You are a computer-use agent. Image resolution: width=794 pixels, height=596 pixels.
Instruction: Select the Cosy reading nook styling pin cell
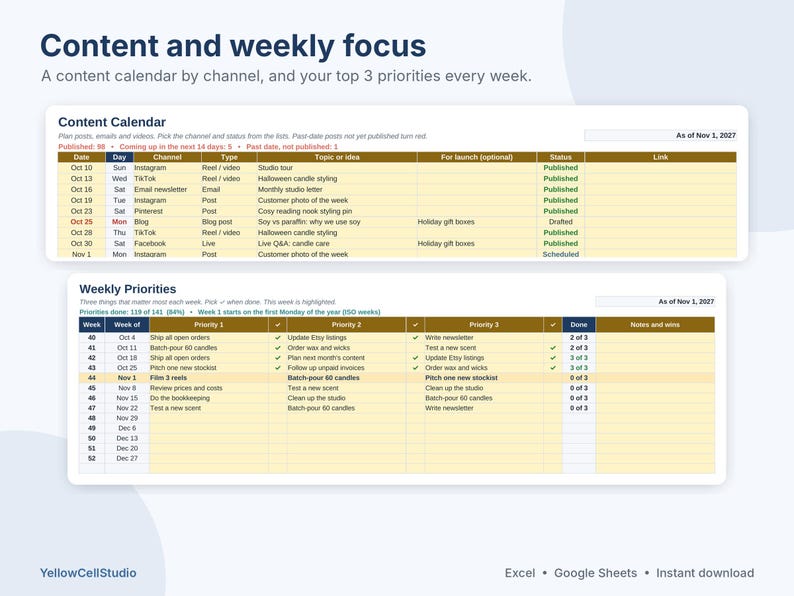tap(337, 211)
